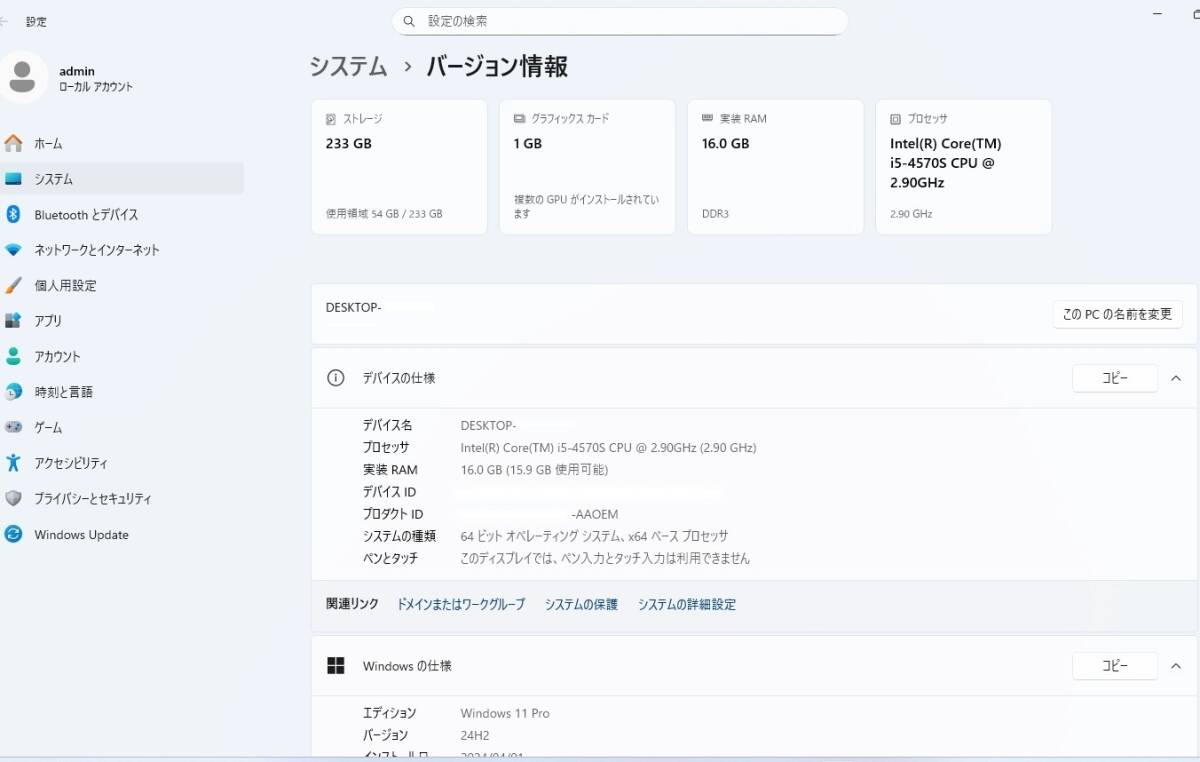The width and height of the screenshot is (1200, 762).
Task: Click the デバイス名 DESKTOP- value
Action: (x=488, y=426)
